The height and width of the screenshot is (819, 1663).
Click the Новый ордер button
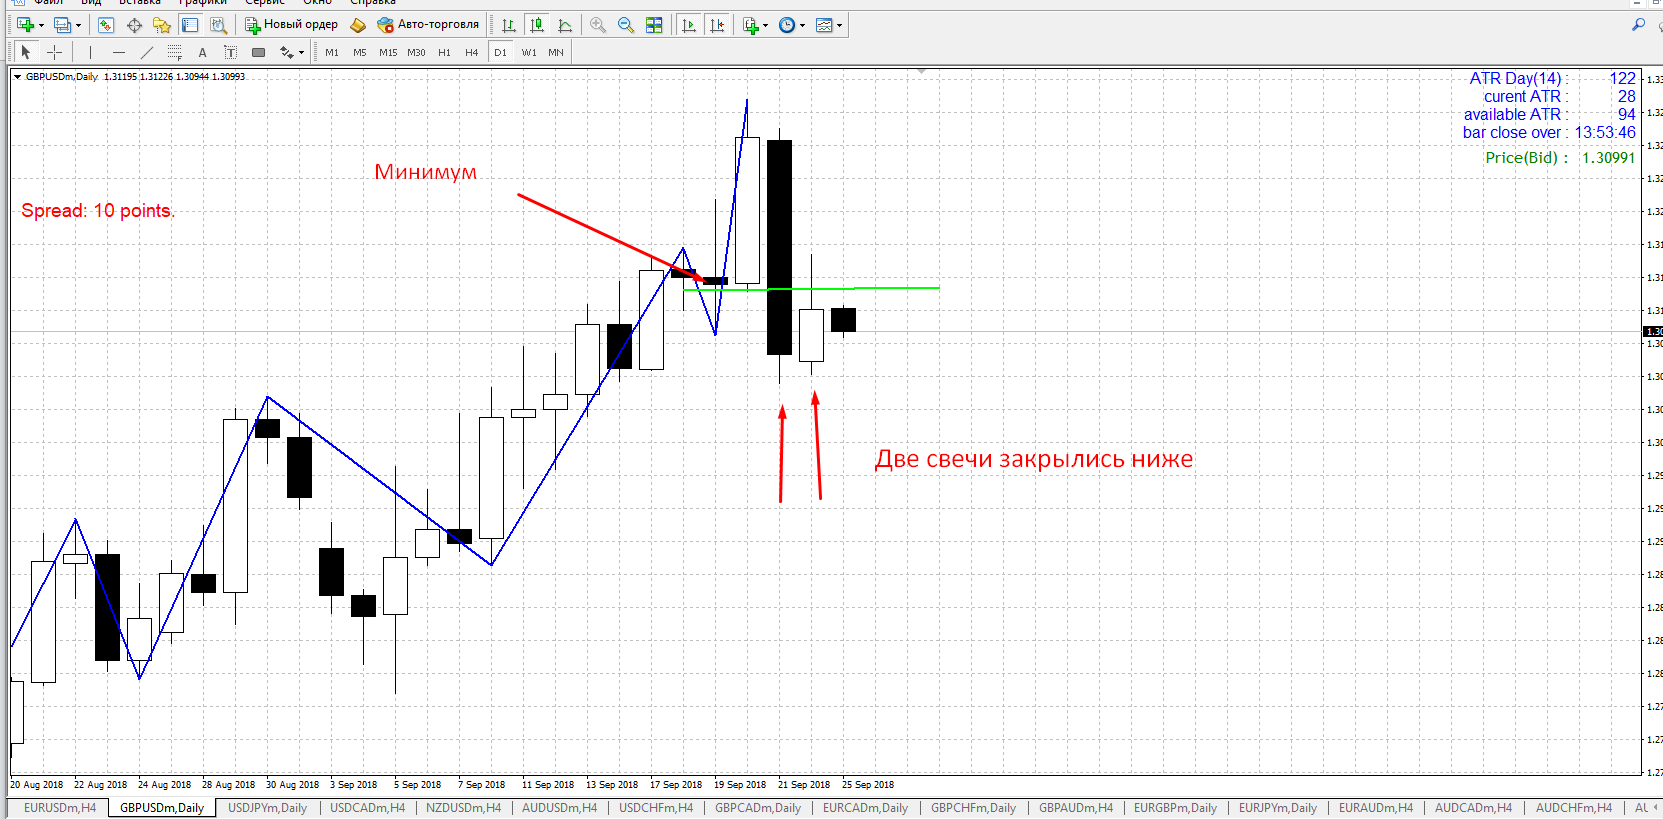click(x=292, y=25)
